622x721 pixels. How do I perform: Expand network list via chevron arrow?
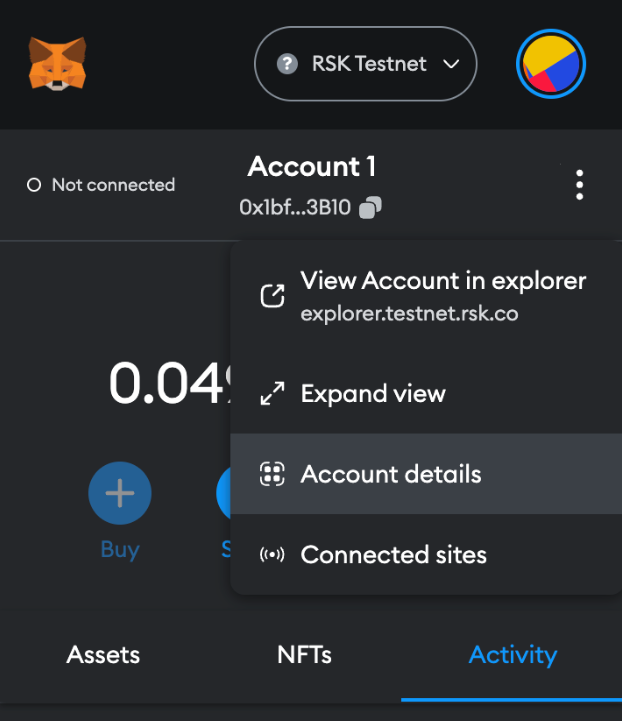[x=451, y=64]
